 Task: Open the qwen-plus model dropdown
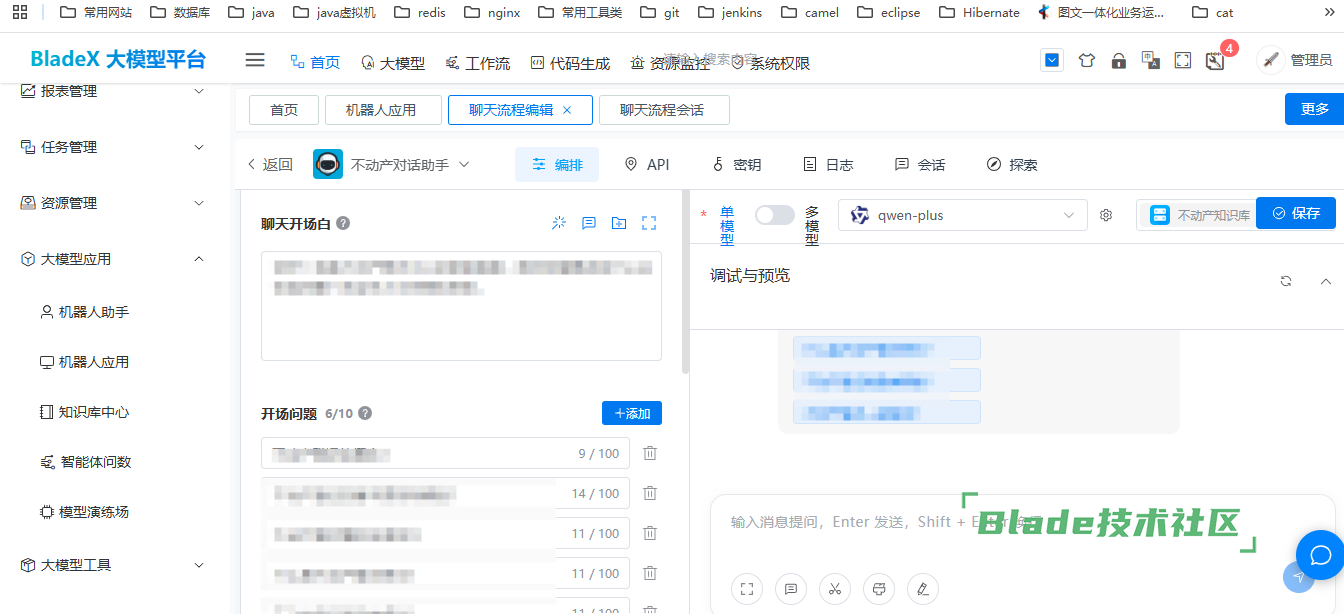[962, 215]
